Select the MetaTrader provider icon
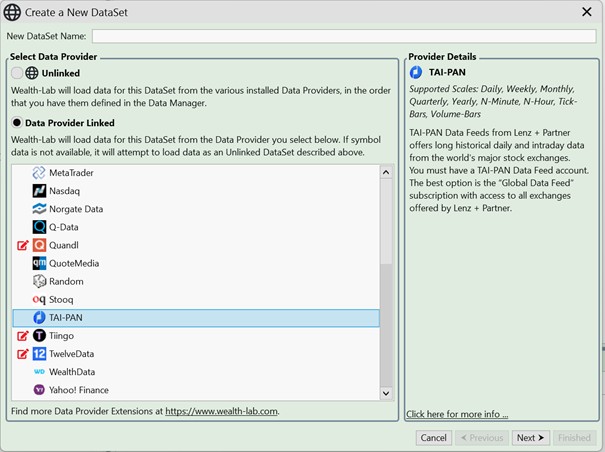This screenshot has height=452, width=605. (x=39, y=173)
